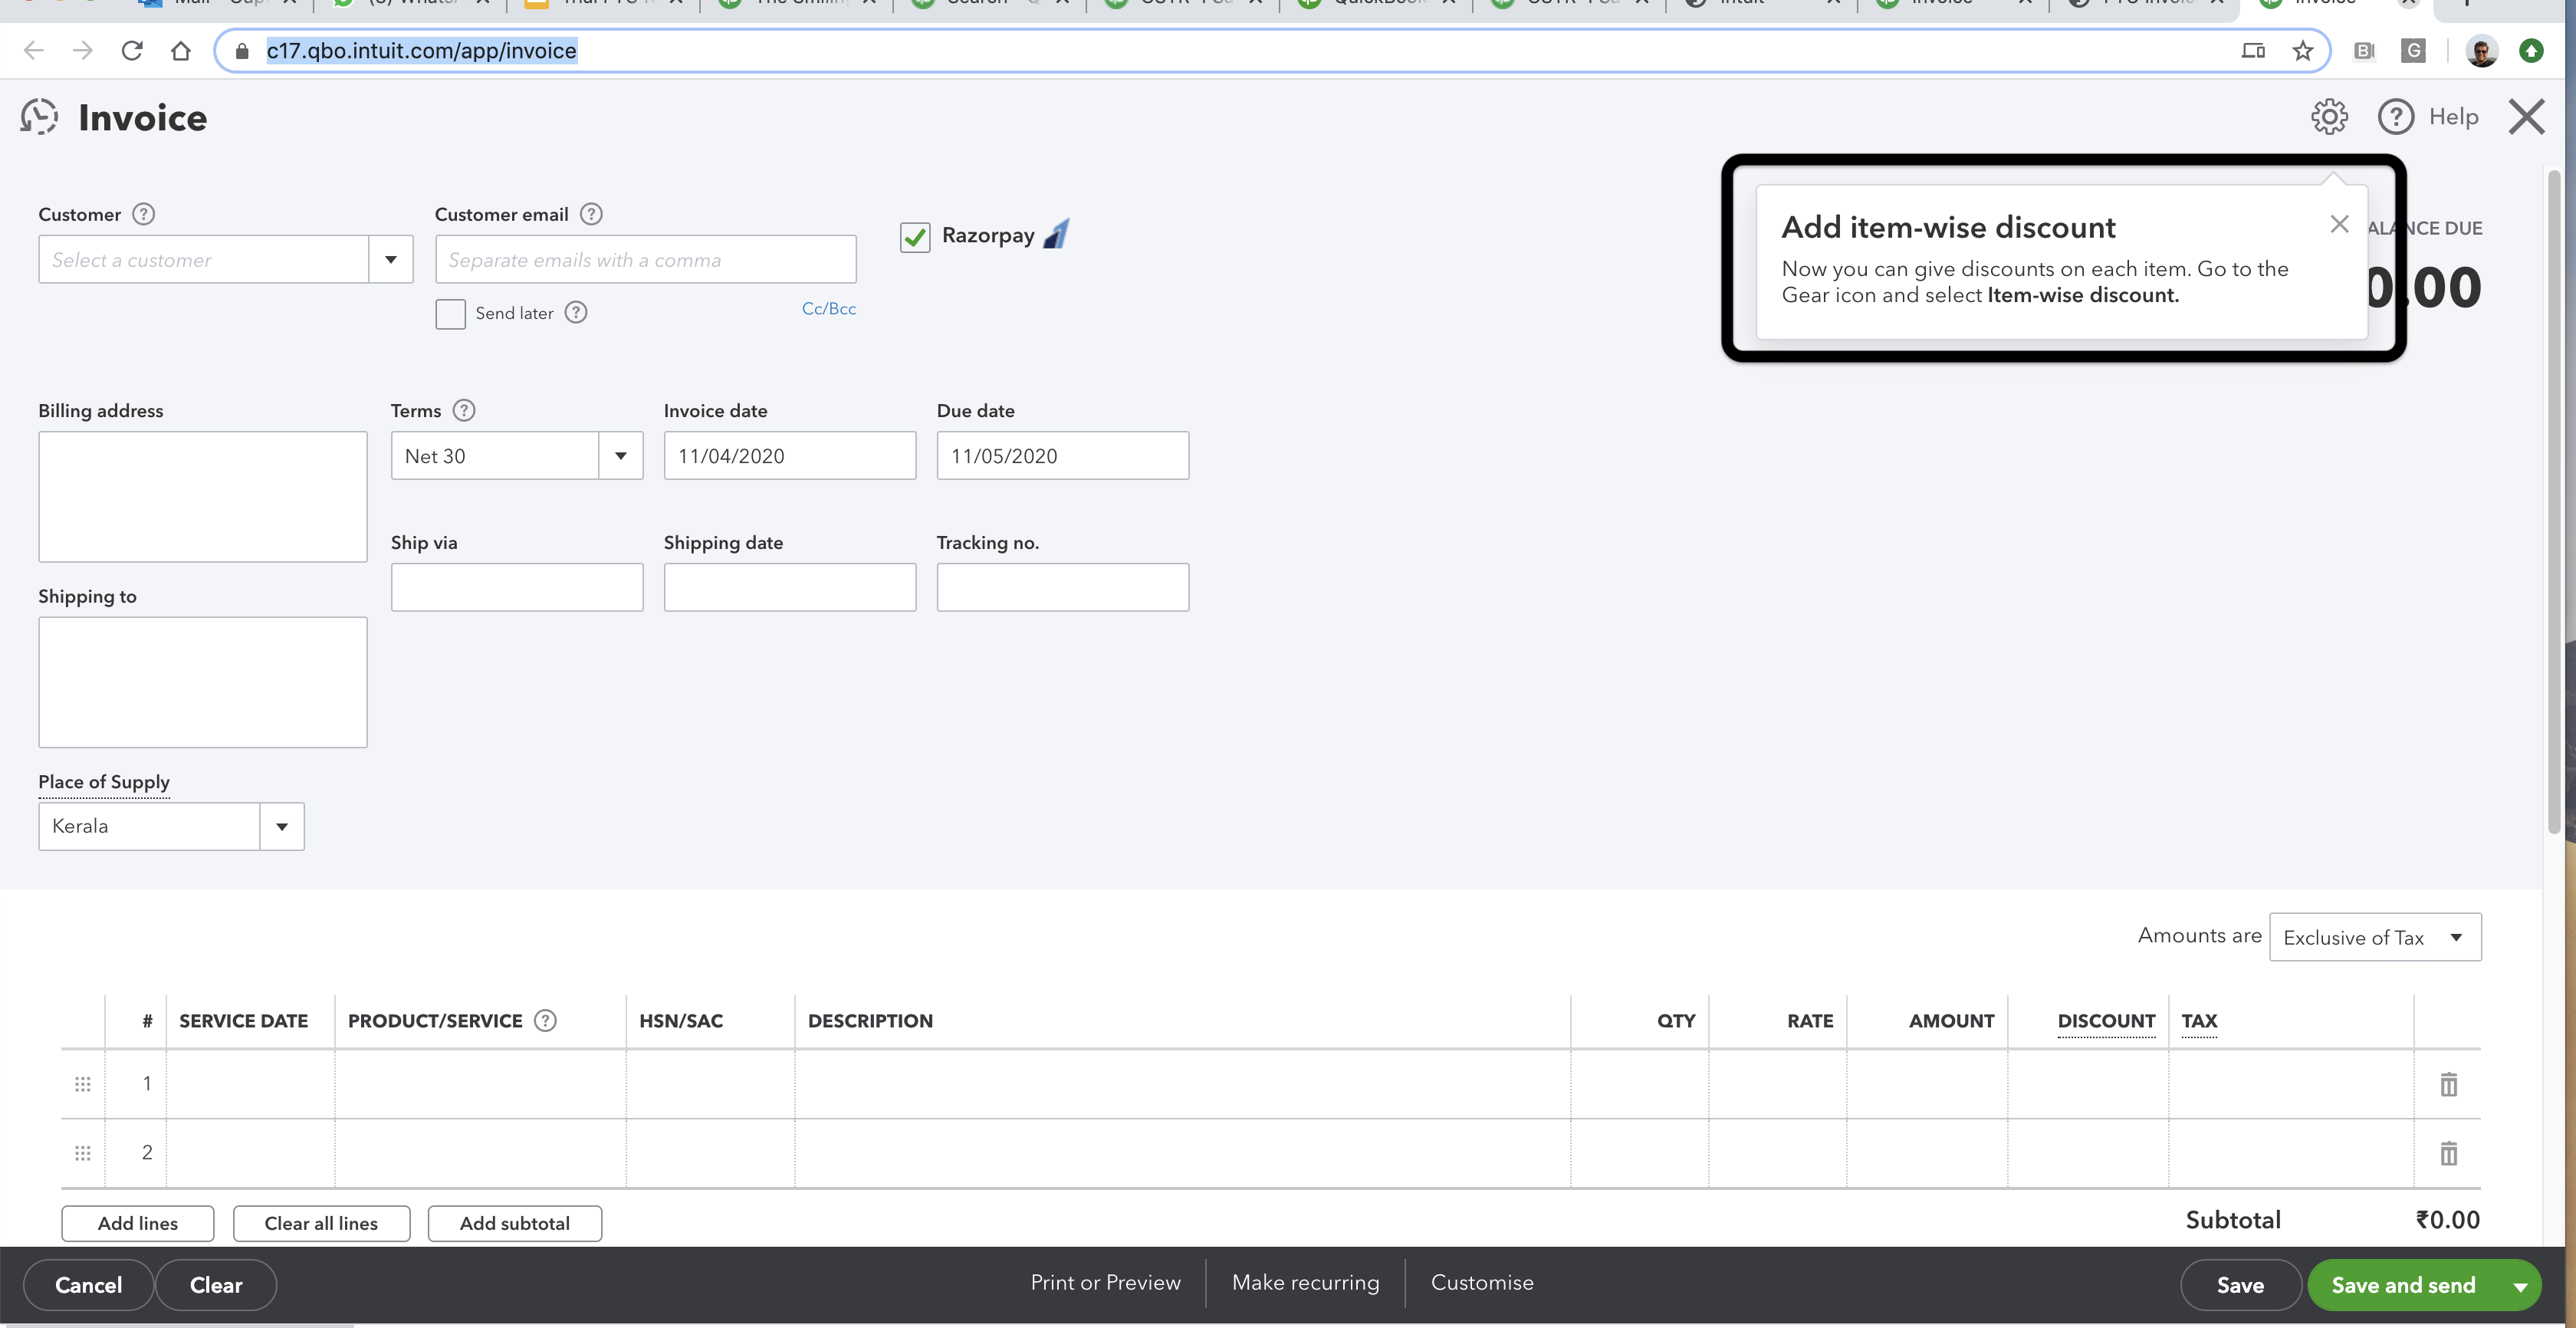Open the invoice settings gear icon
Viewport: 2576px width, 1328px height.
[2329, 117]
